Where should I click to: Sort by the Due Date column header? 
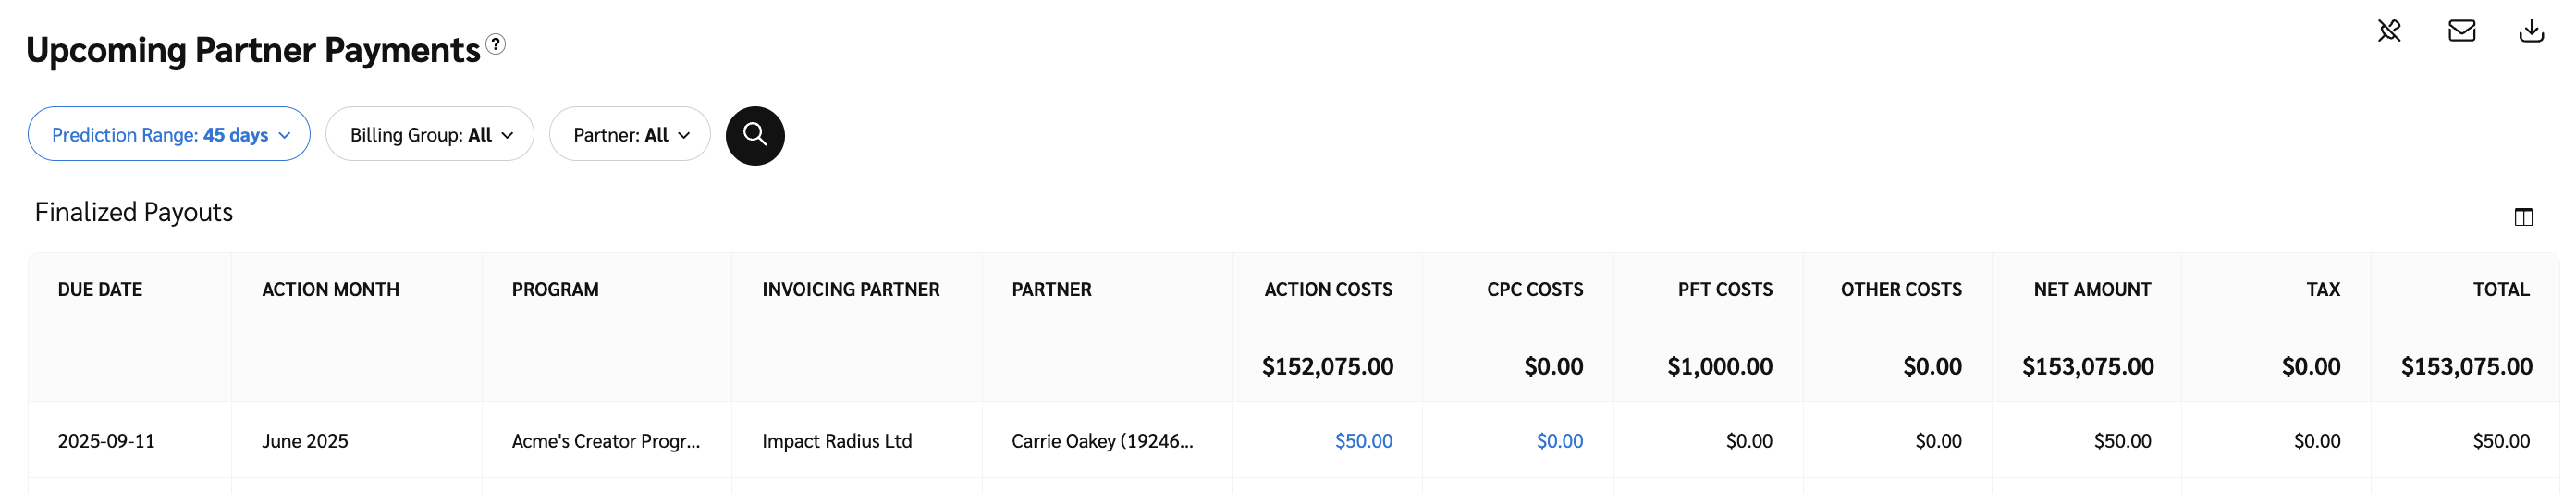100,290
